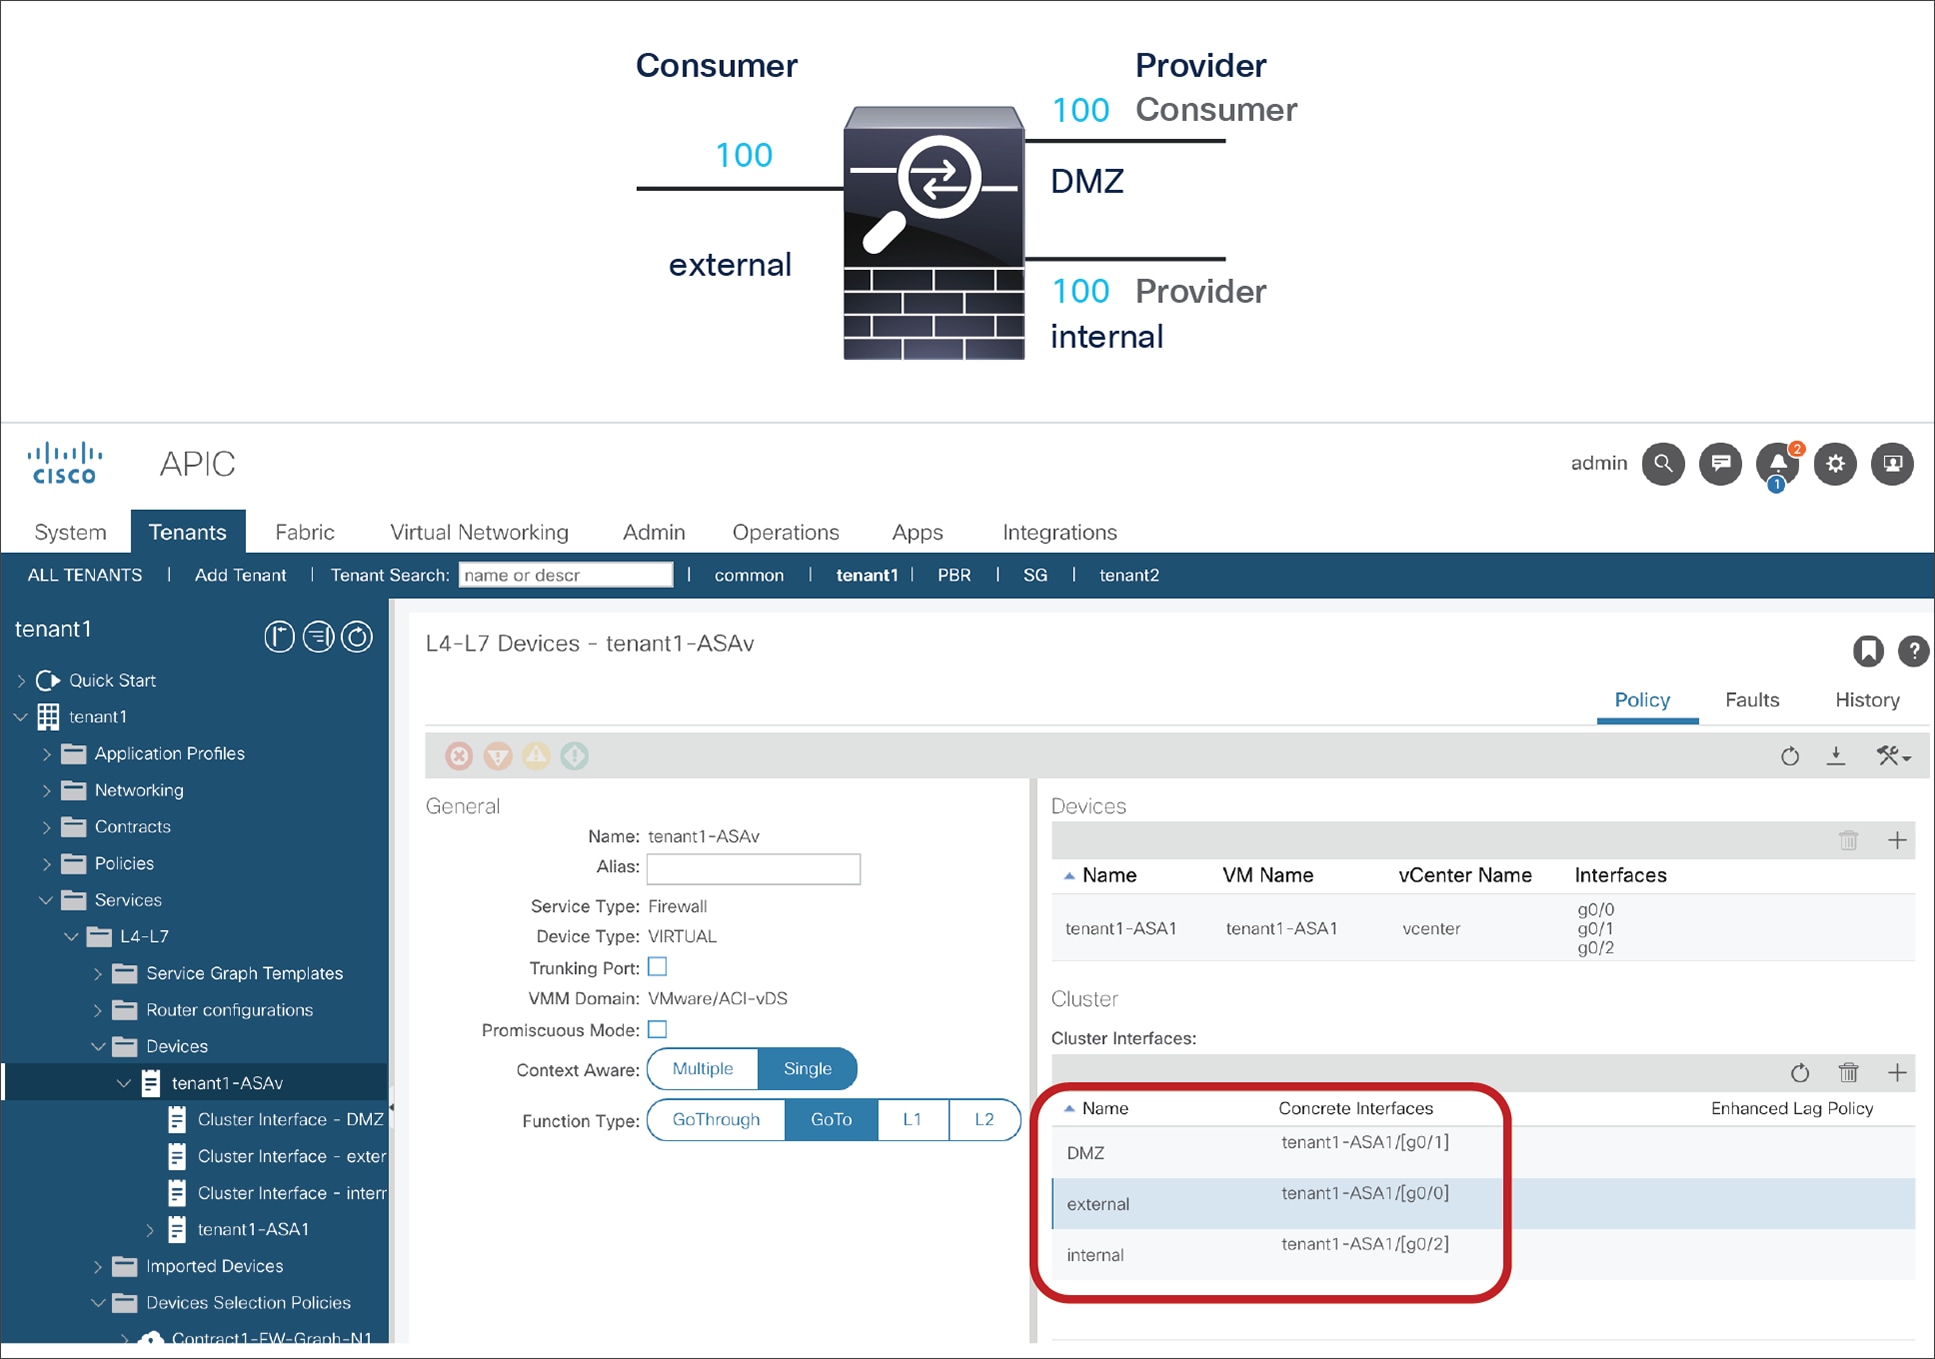Open the PBR tenant link
The height and width of the screenshot is (1359, 1935).
(954, 575)
